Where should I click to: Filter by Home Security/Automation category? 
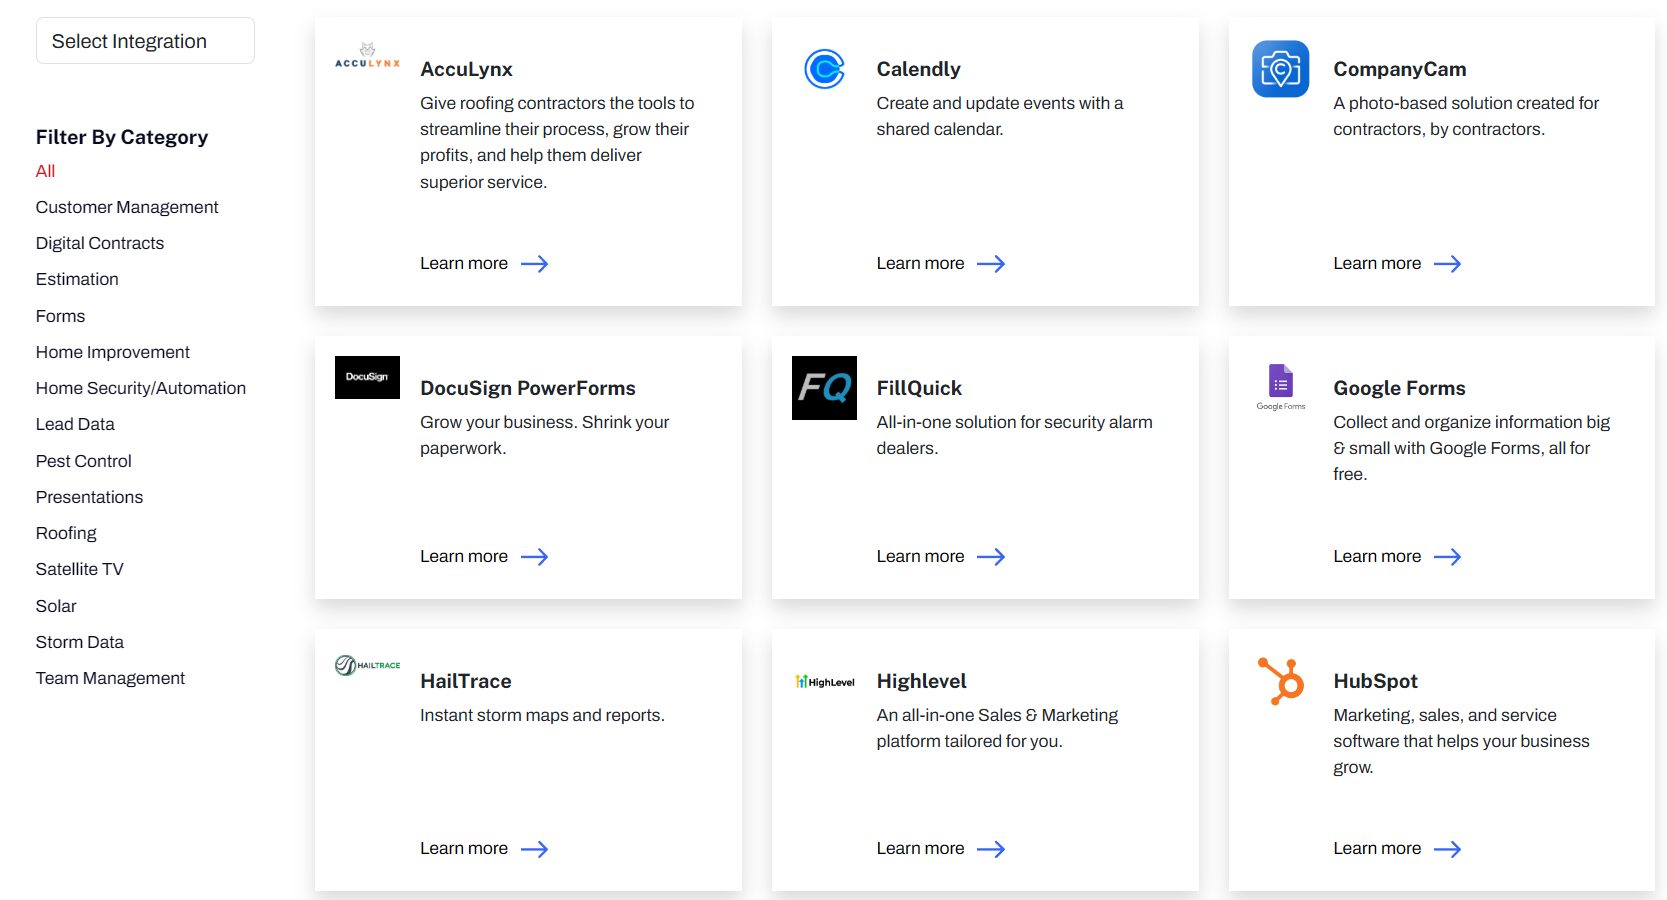point(141,388)
